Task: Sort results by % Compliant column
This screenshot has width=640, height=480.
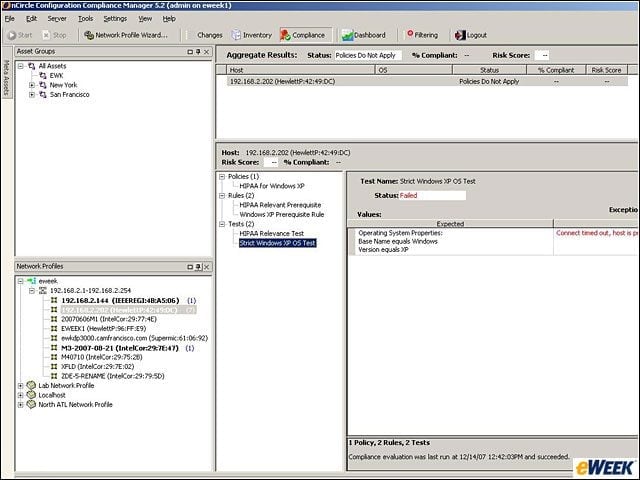Action: pos(556,70)
